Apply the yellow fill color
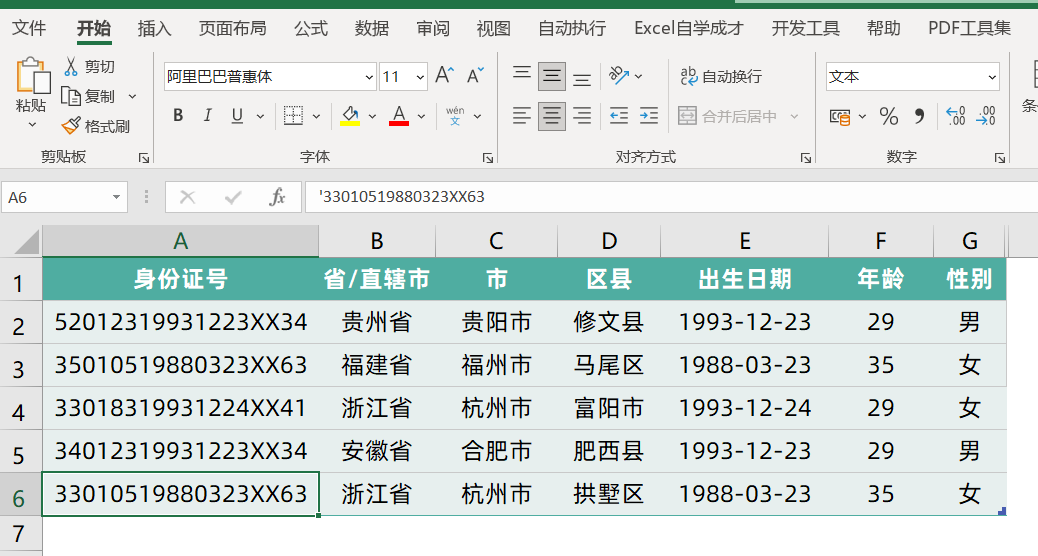Viewport: 1038px width, 556px height. pos(350,116)
